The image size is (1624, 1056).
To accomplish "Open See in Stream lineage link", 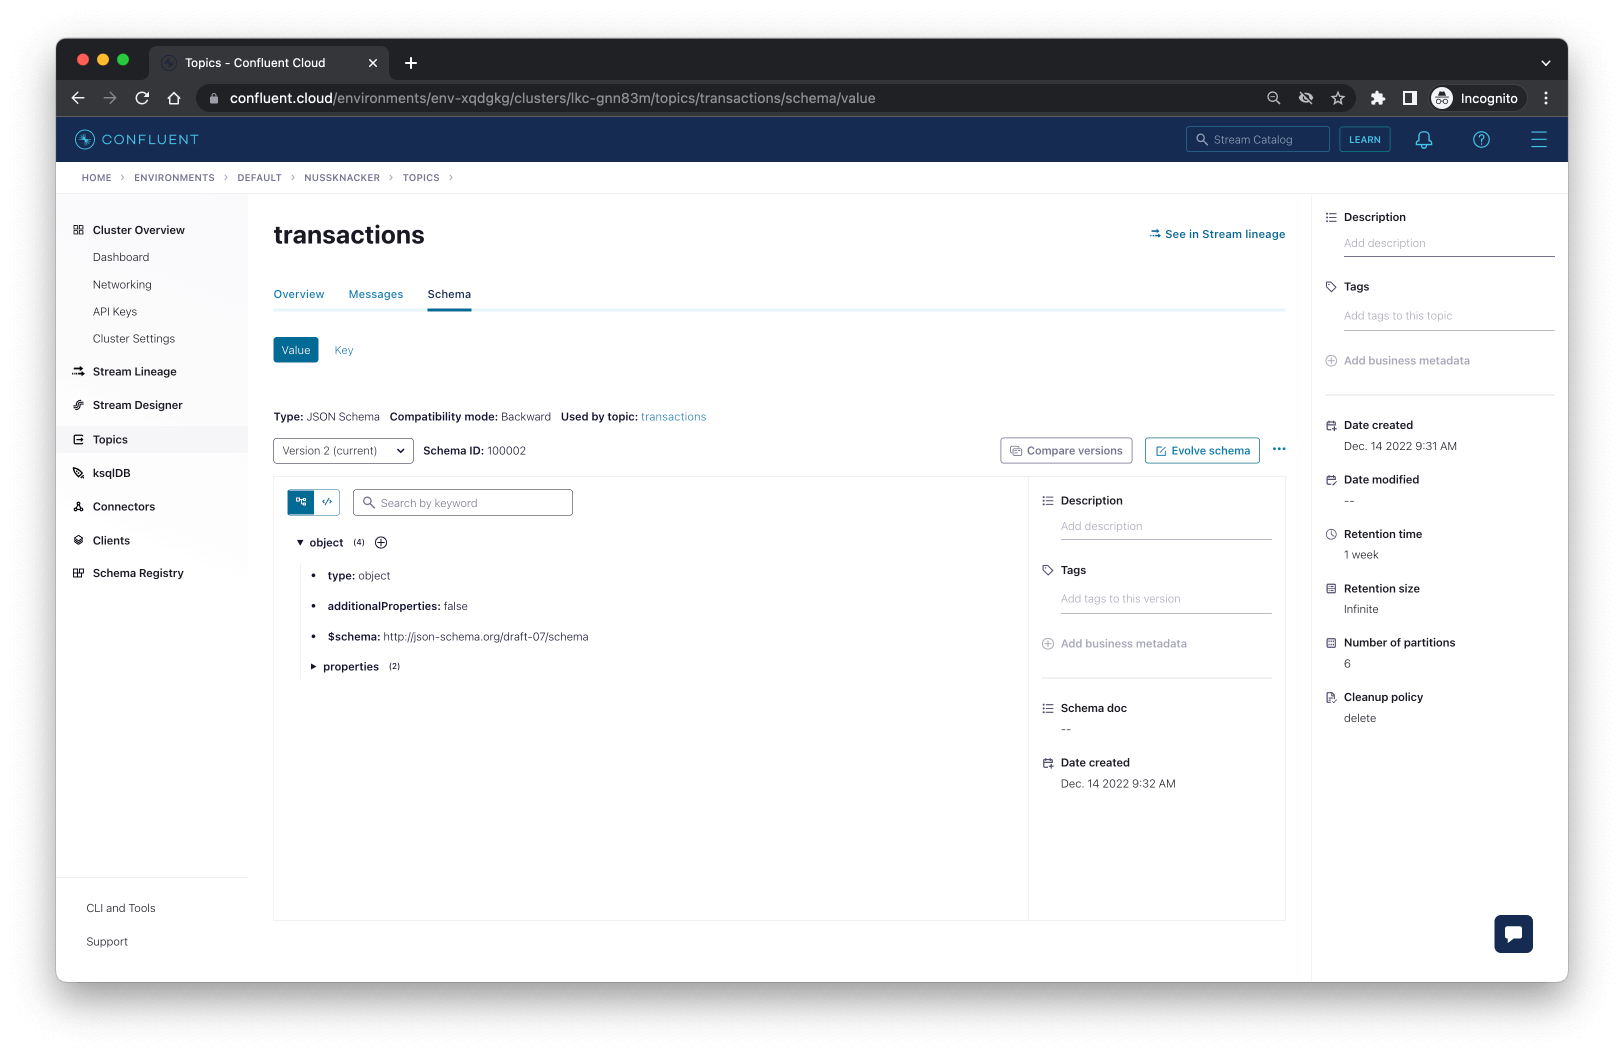I will pos(1217,234).
